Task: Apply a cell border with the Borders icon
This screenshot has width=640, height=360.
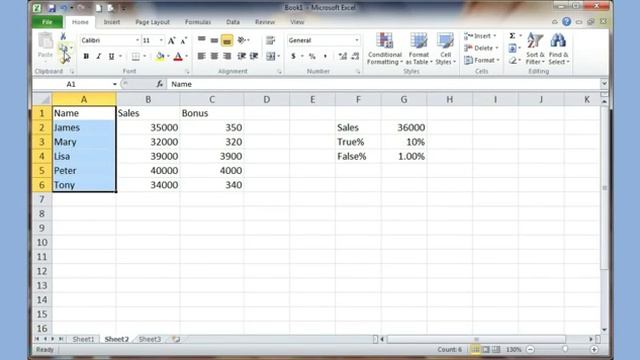Action: coord(136,56)
